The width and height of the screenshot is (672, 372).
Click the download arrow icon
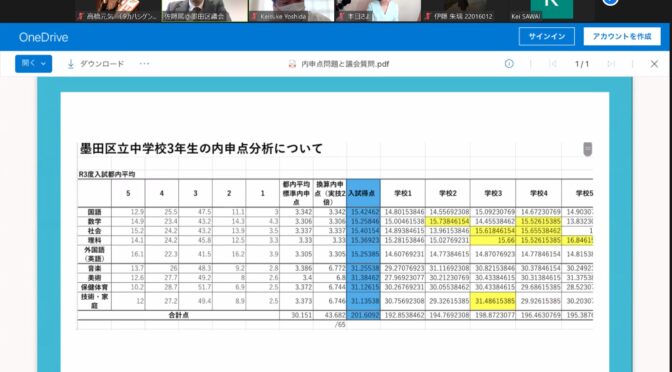click(71, 64)
